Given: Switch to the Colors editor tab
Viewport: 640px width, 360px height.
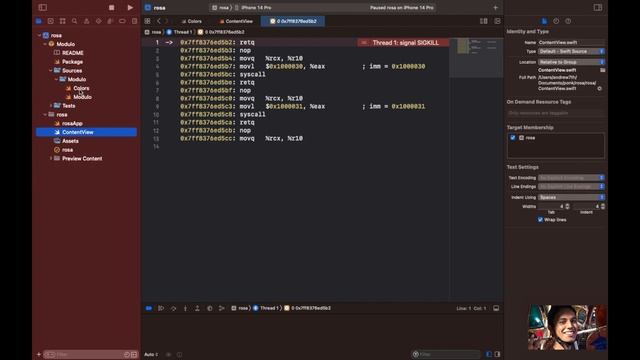Looking at the screenshot, I should coord(191,21).
